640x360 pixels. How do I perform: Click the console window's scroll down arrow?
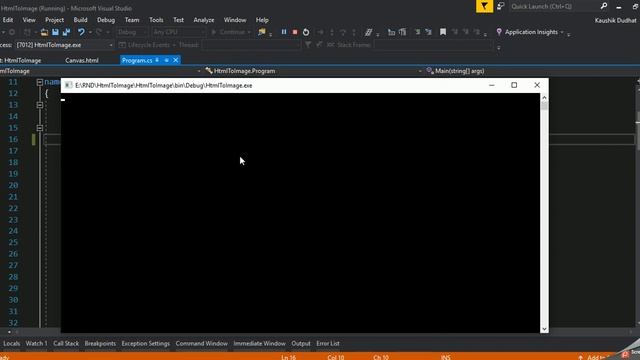click(x=544, y=329)
